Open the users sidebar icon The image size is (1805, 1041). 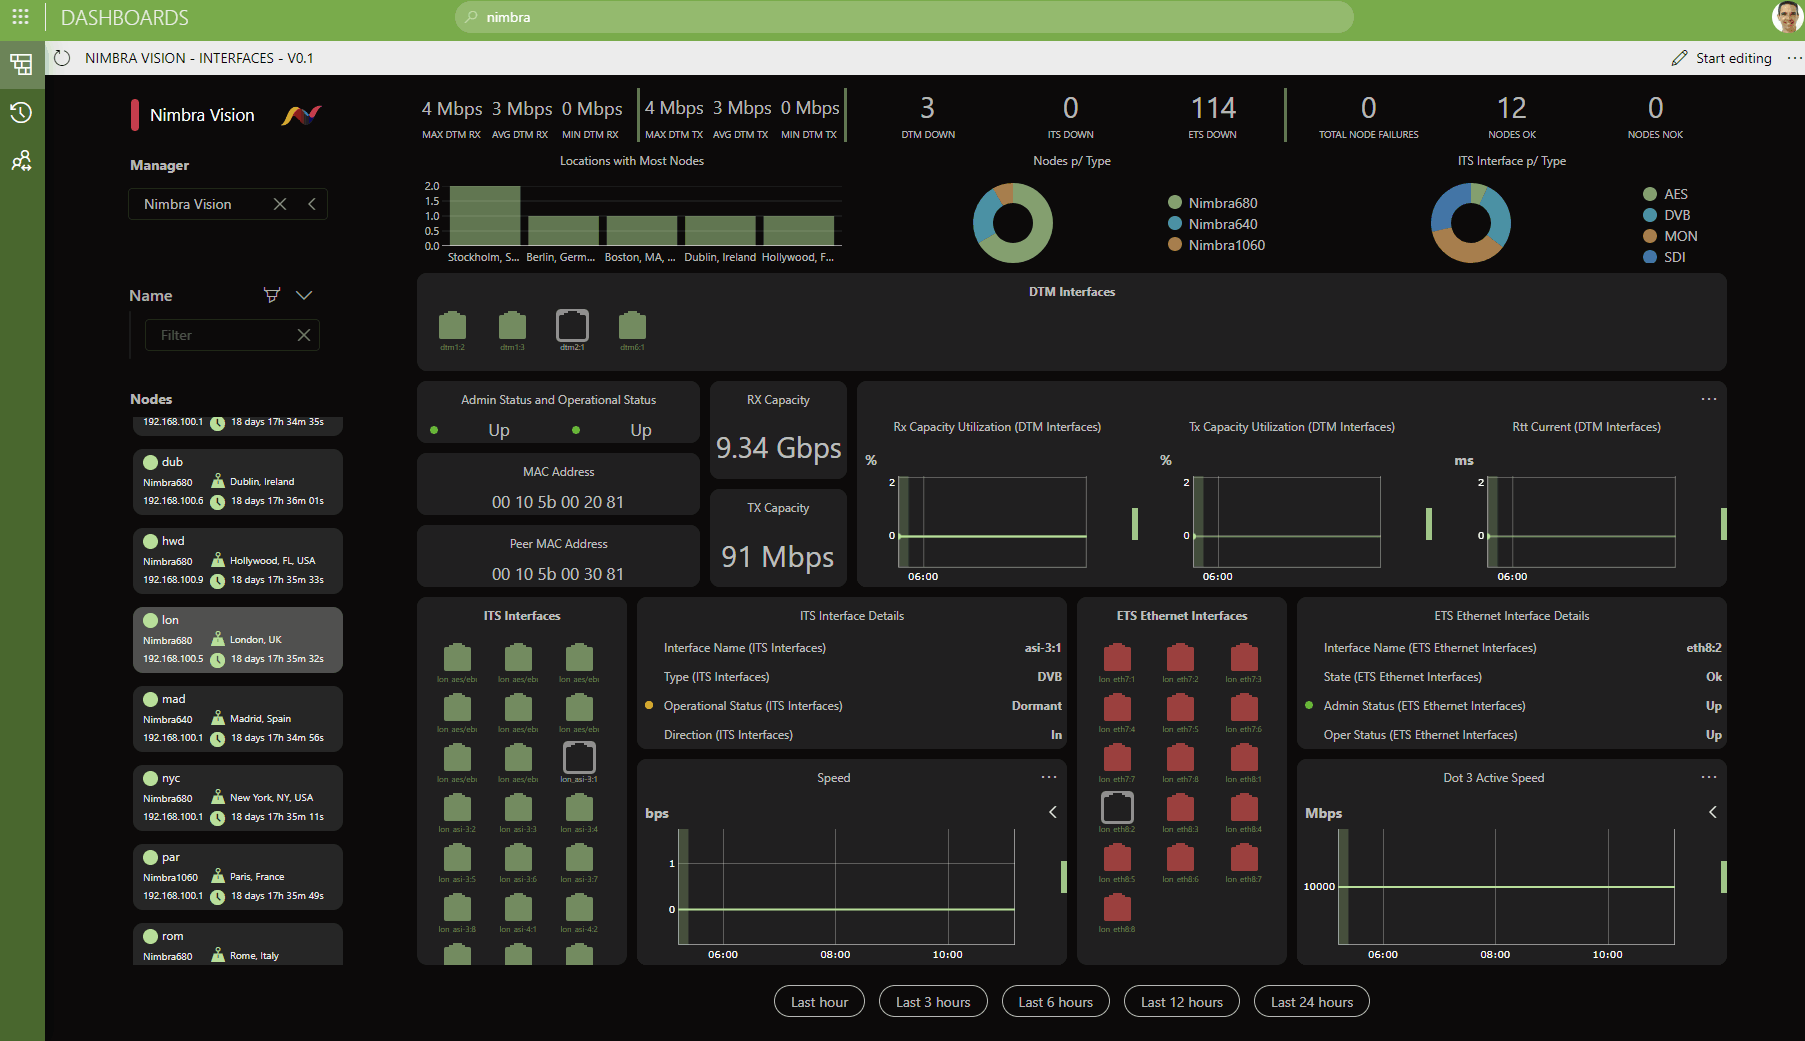point(21,161)
